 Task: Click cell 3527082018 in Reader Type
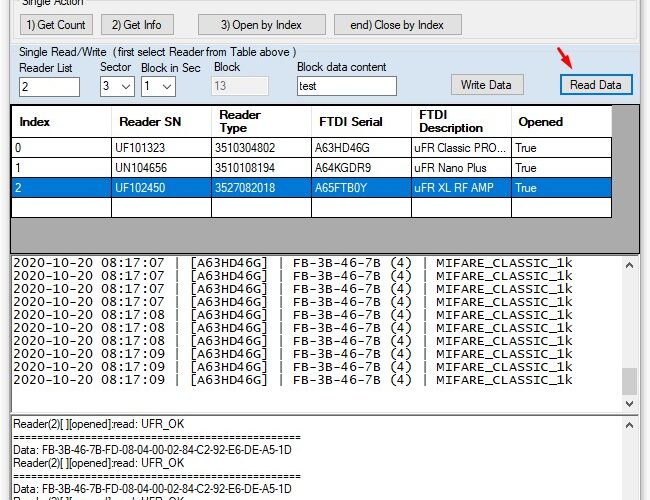(261, 188)
